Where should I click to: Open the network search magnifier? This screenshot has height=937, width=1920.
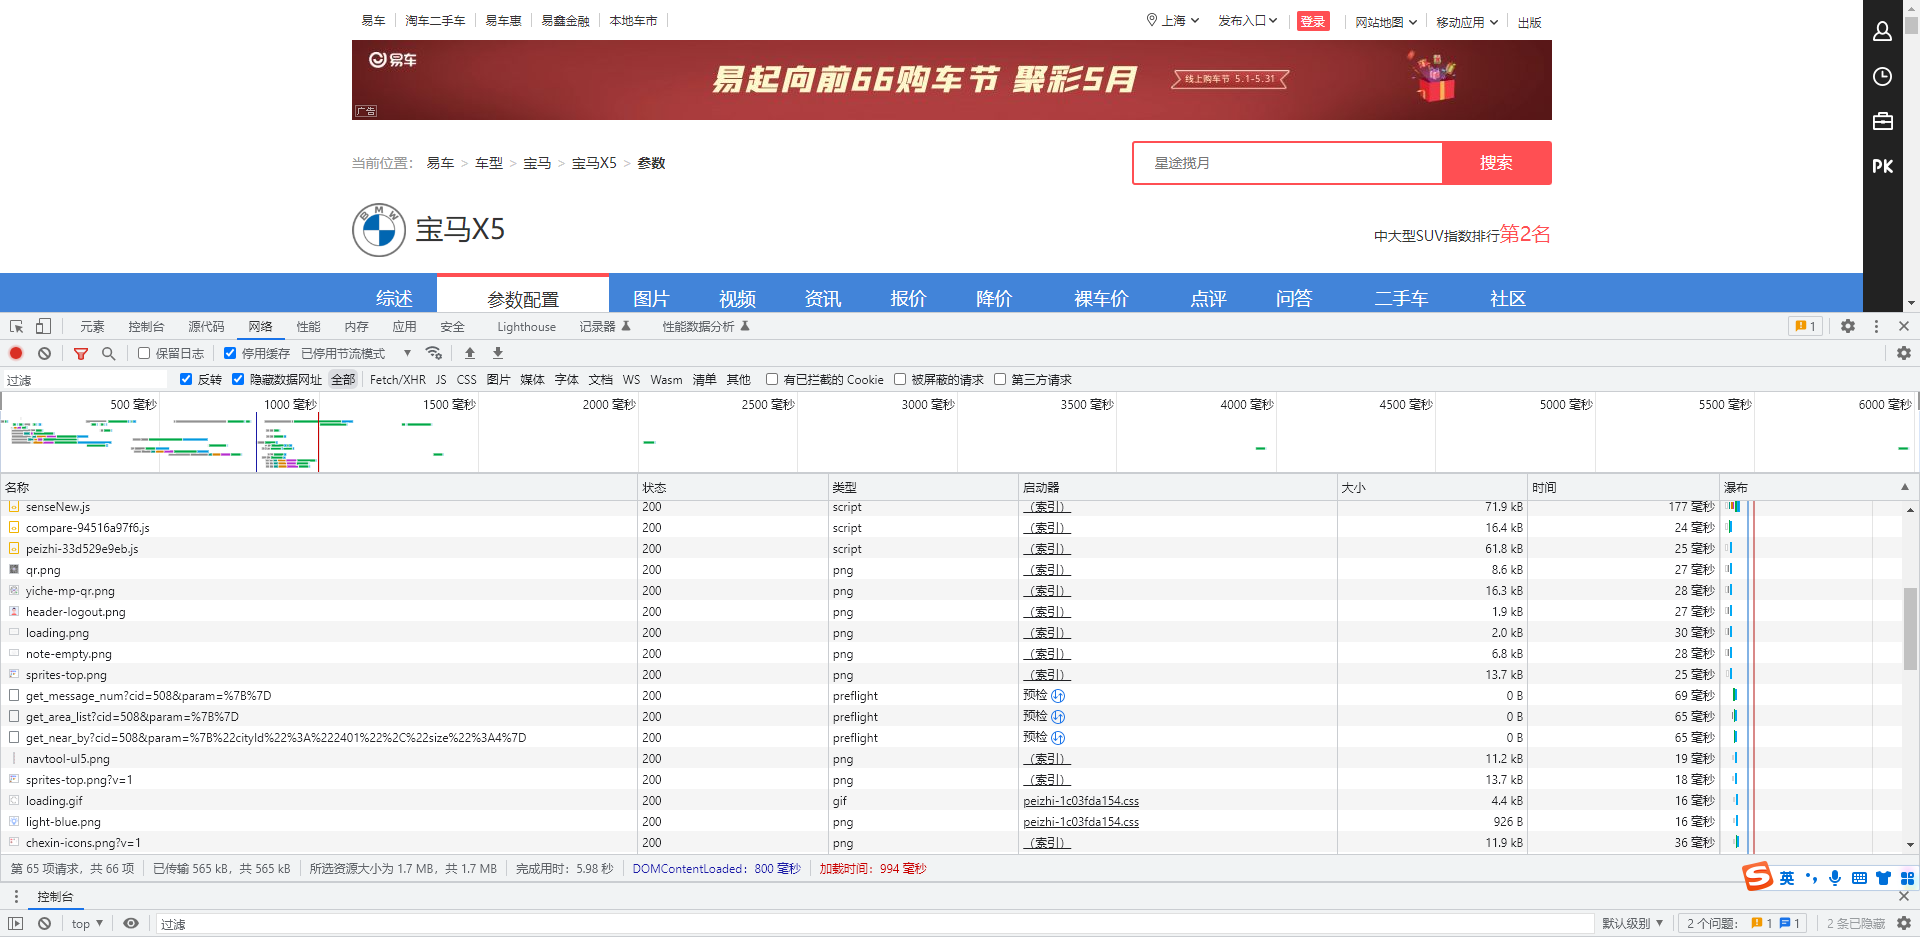pyautogui.click(x=109, y=353)
